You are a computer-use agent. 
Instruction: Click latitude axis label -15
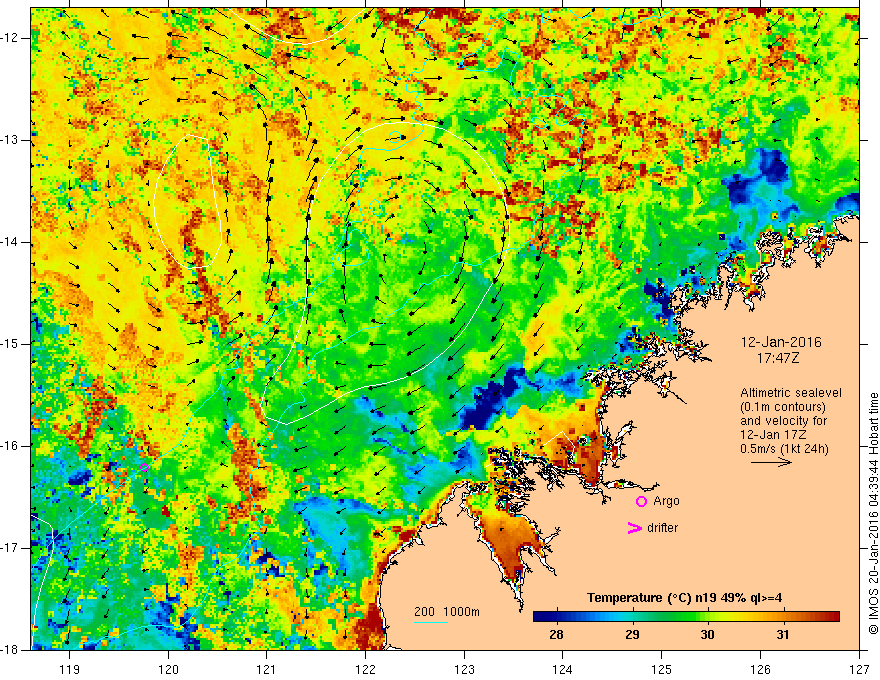pos(10,344)
